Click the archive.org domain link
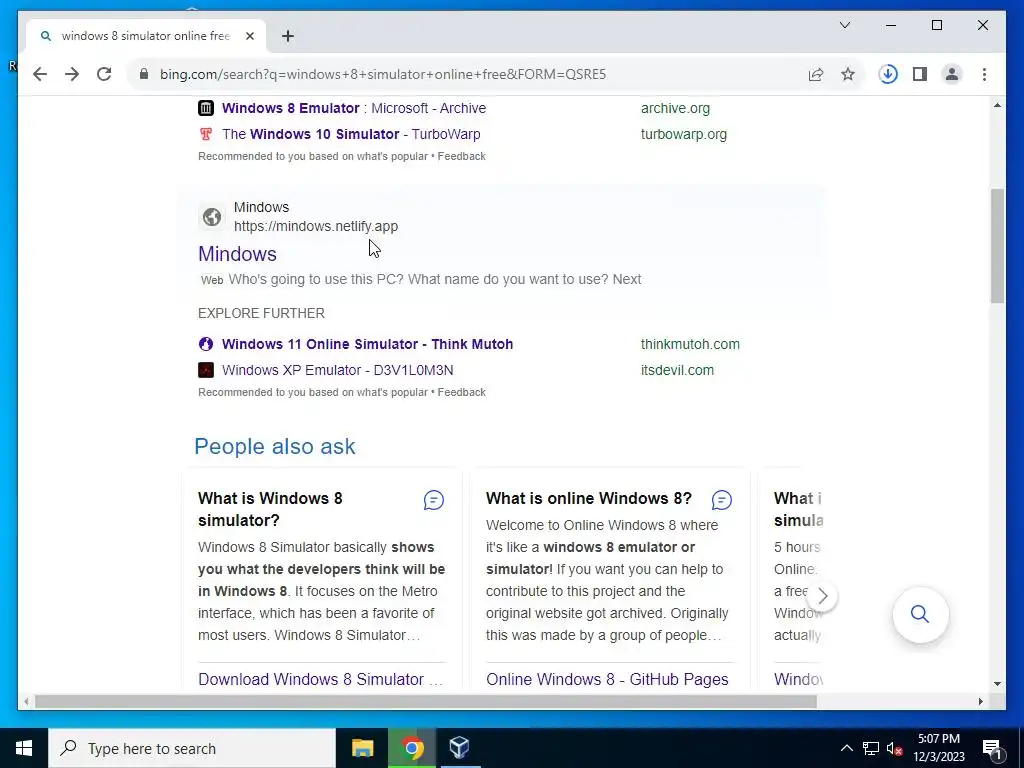The width and height of the screenshot is (1024, 768). point(675,108)
